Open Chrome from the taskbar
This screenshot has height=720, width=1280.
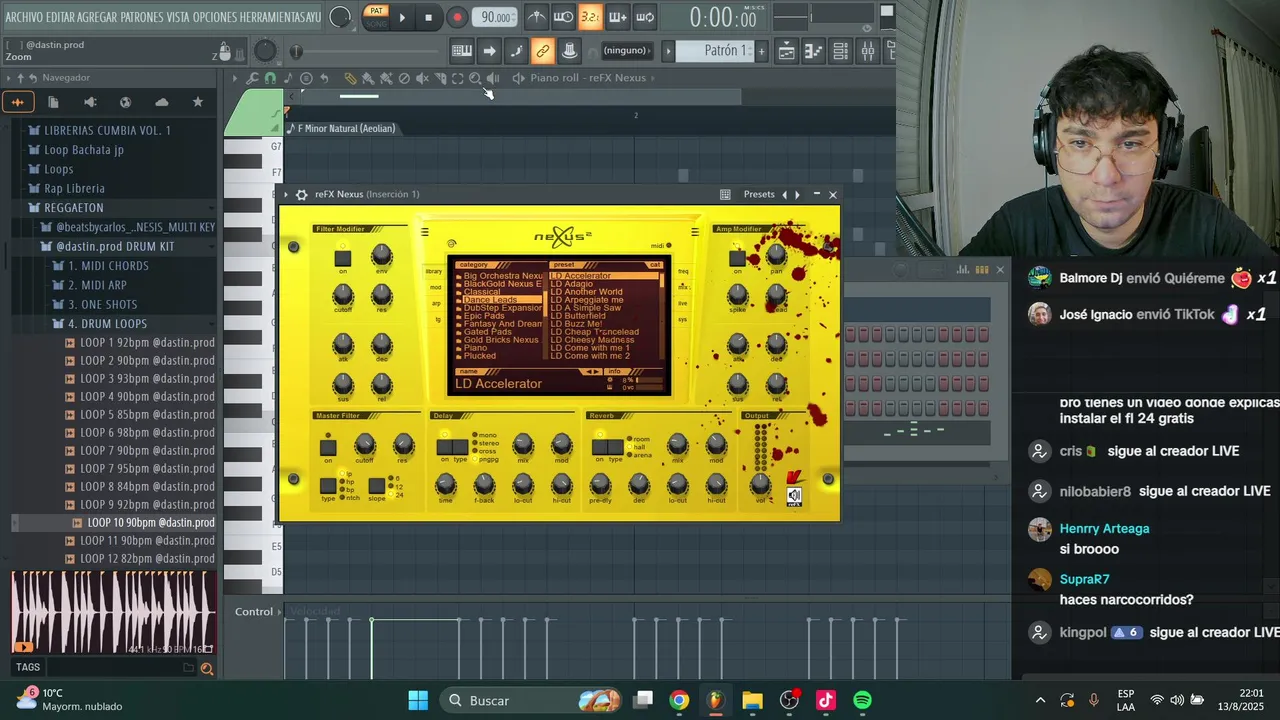point(679,700)
